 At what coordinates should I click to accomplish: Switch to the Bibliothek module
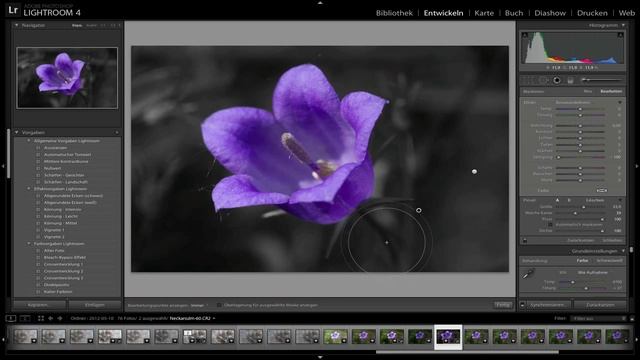394,13
